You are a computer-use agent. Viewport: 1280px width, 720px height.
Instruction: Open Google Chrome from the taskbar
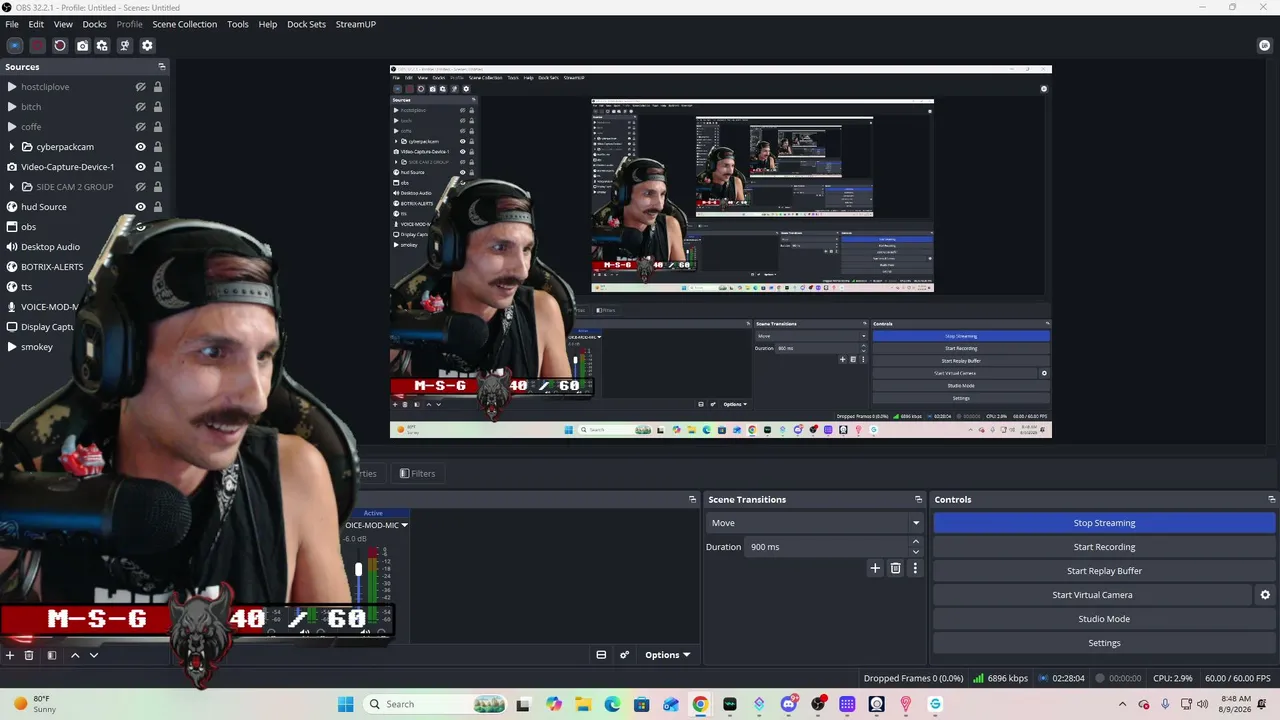point(700,704)
